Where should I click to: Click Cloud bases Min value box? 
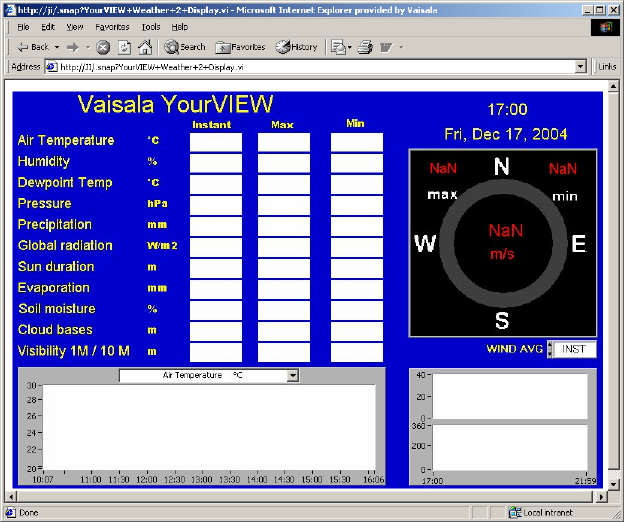pyautogui.click(x=357, y=331)
